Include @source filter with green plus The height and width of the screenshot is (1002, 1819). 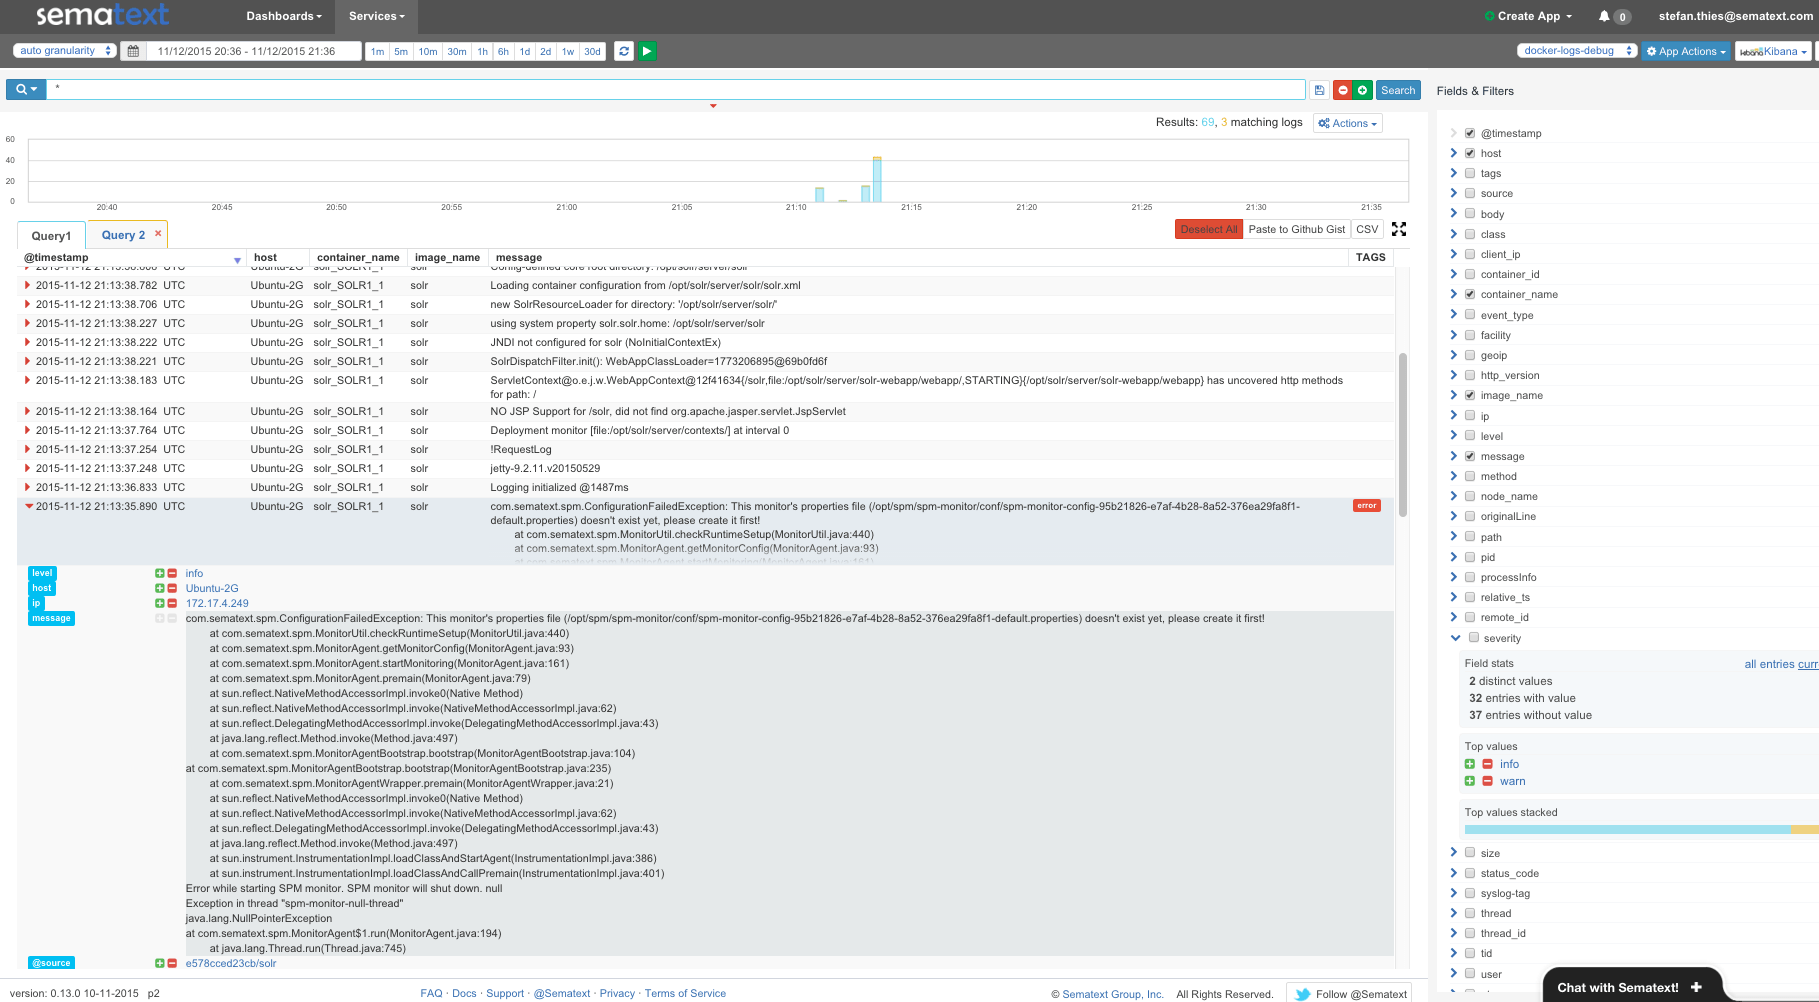159,963
